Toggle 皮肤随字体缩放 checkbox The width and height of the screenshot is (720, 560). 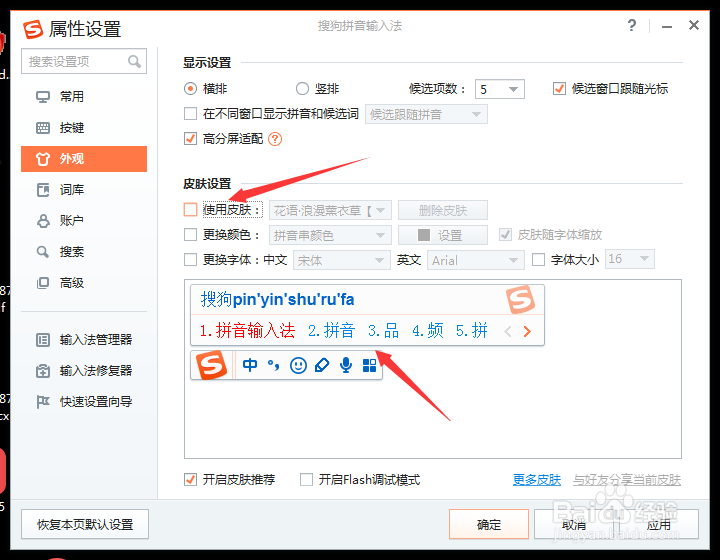coord(506,235)
